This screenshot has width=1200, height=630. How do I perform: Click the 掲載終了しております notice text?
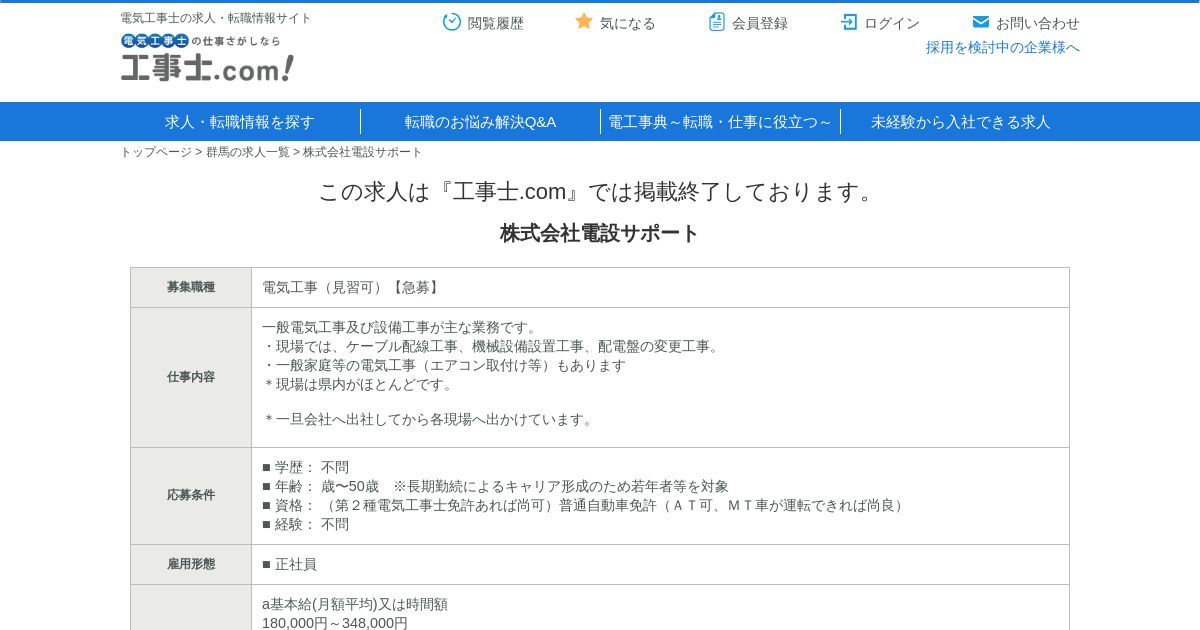600,191
